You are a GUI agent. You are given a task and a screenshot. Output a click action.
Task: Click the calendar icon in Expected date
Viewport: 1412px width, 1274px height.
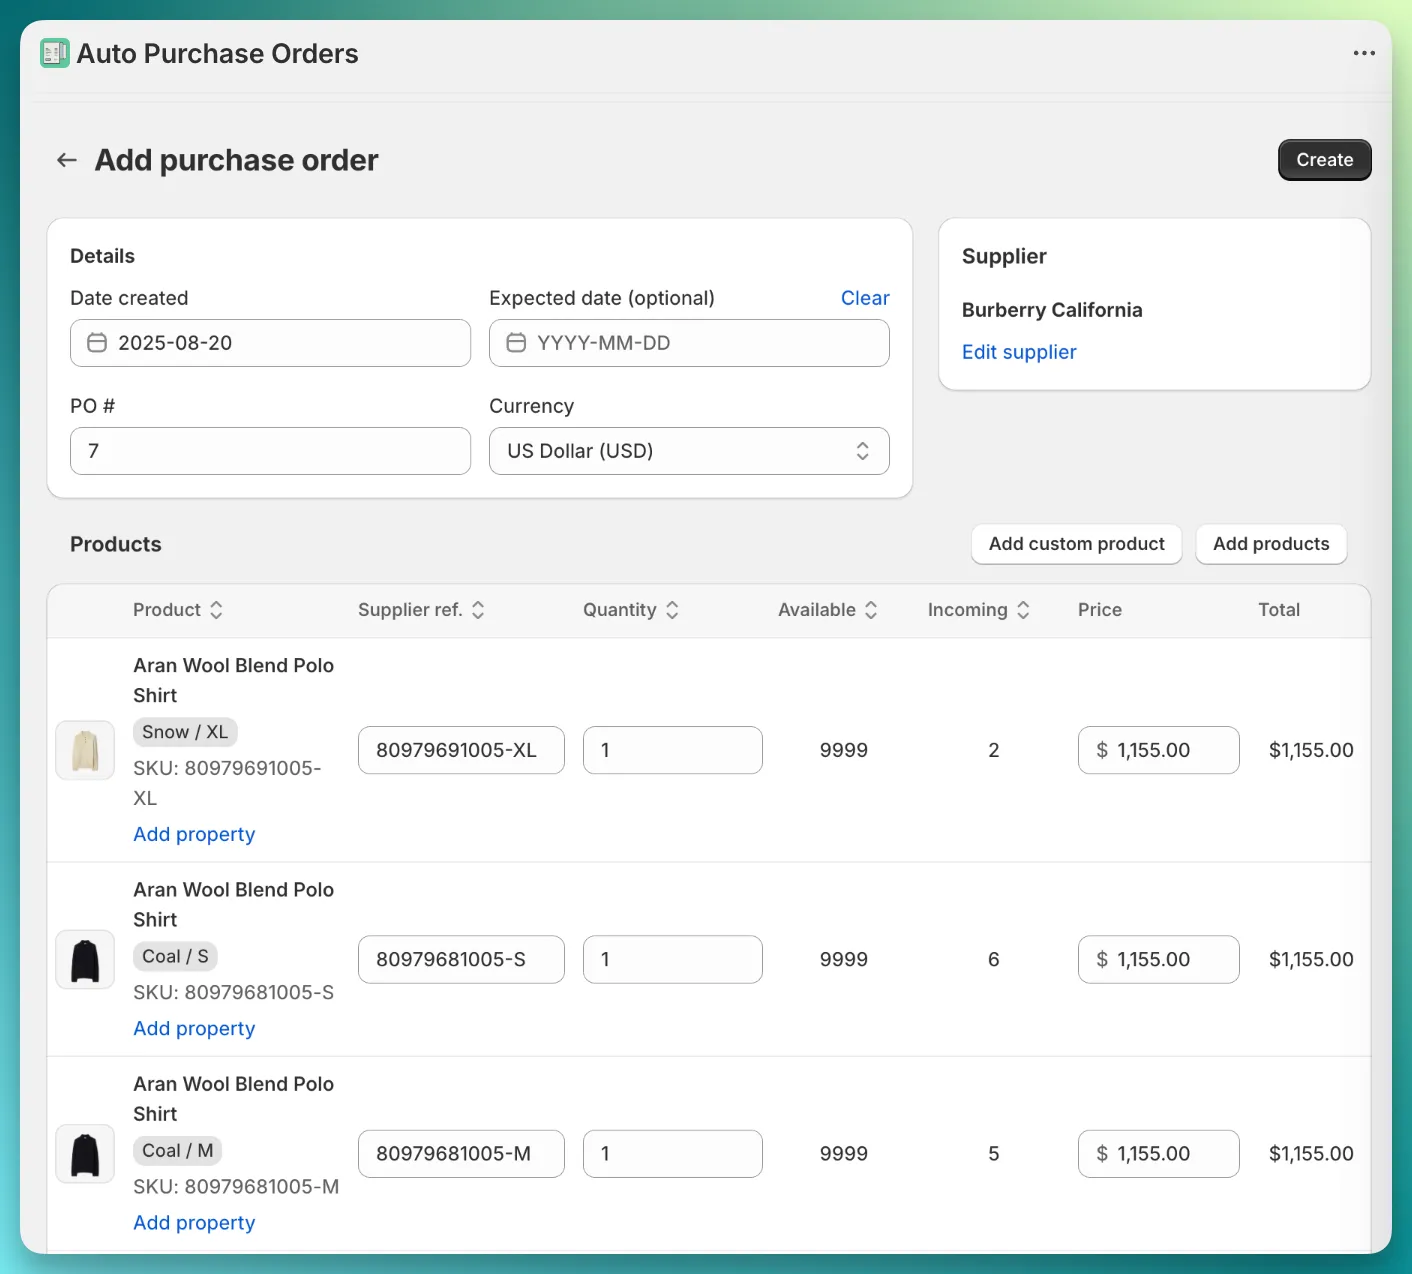516,343
